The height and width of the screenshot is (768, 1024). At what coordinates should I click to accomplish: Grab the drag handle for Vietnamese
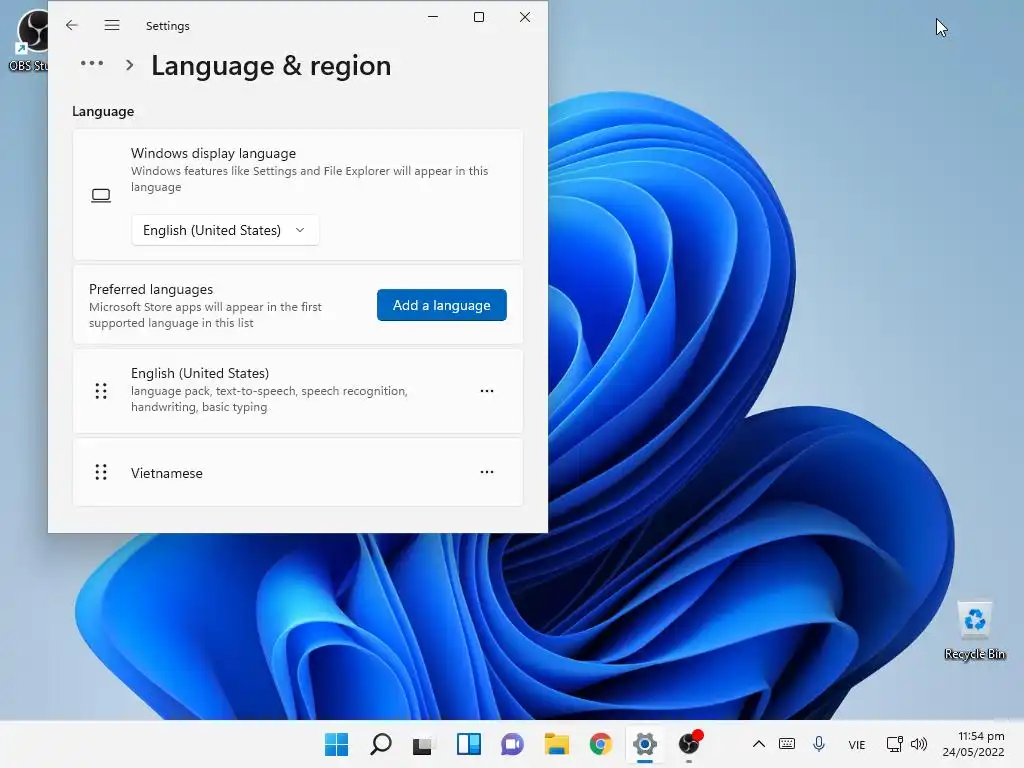[x=101, y=472]
